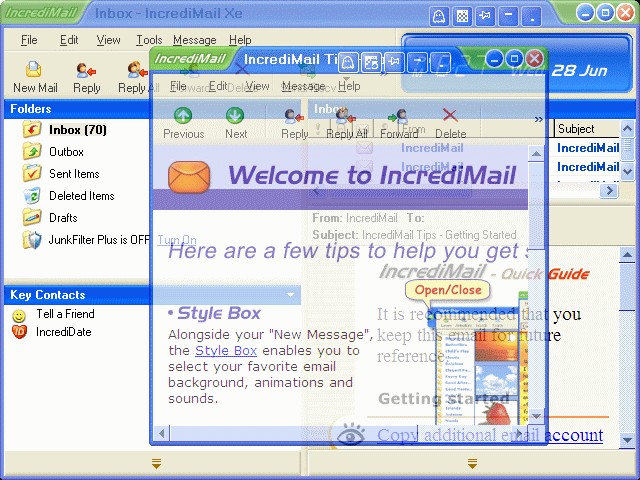Image resolution: width=640 pixels, height=480 pixels.
Task: Click right arrow of Tips horizontal scrollbar
Action: click(520, 433)
